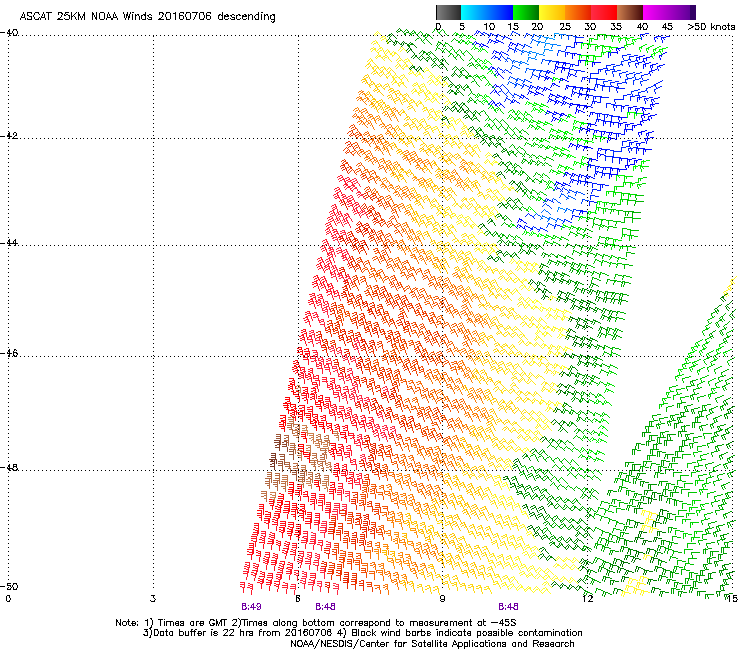Click the '>50 knots' legend label

click(711, 27)
